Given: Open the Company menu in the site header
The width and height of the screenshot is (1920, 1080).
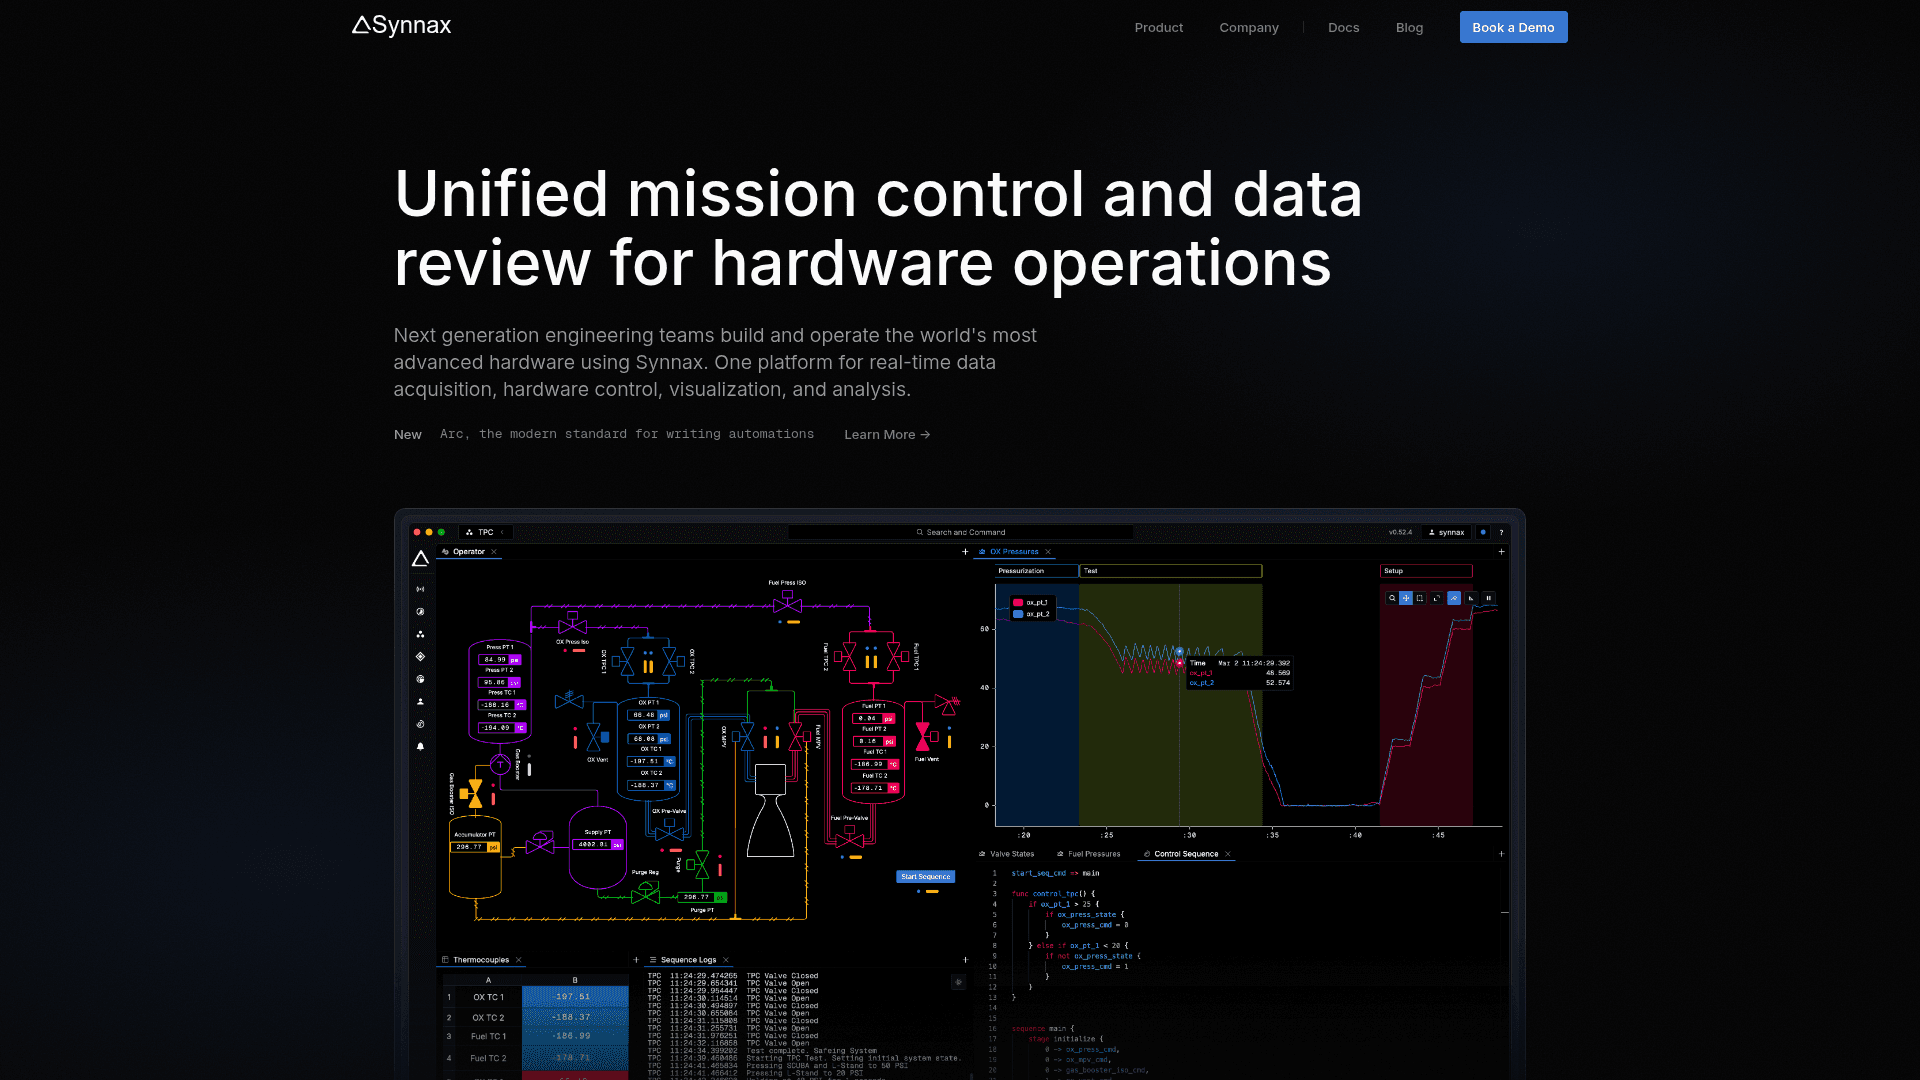Looking at the screenshot, I should (1248, 28).
